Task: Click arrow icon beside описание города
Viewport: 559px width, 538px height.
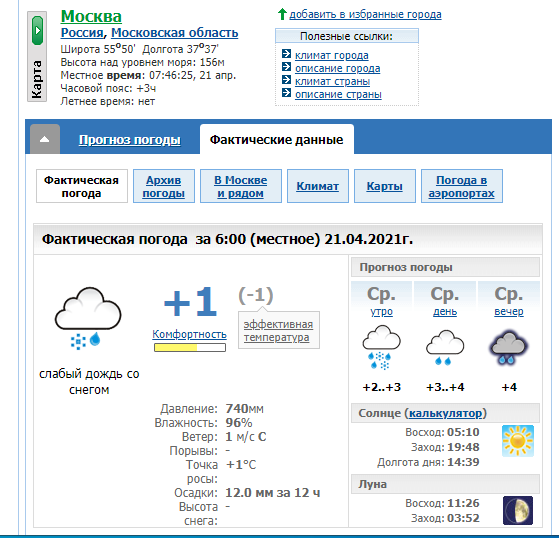Action: 286,67
